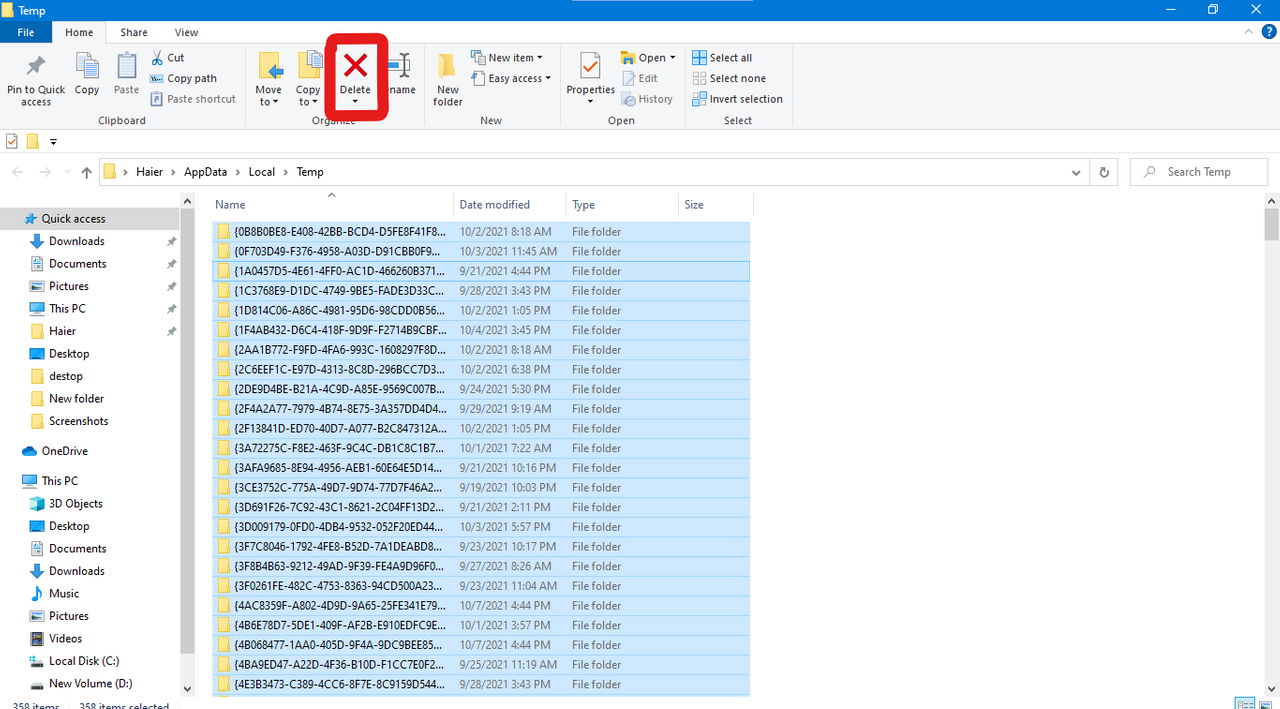Click Haier in the address breadcrumb
Image resolution: width=1280 pixels, height=709 pixels.
point(150,172)
